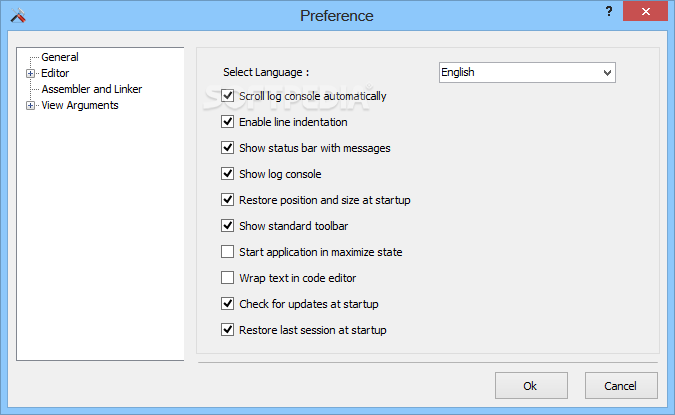Enable Wrap text in code editor
Image resolution: width=675 pixels, height=415 pixels.
point(227,278)
